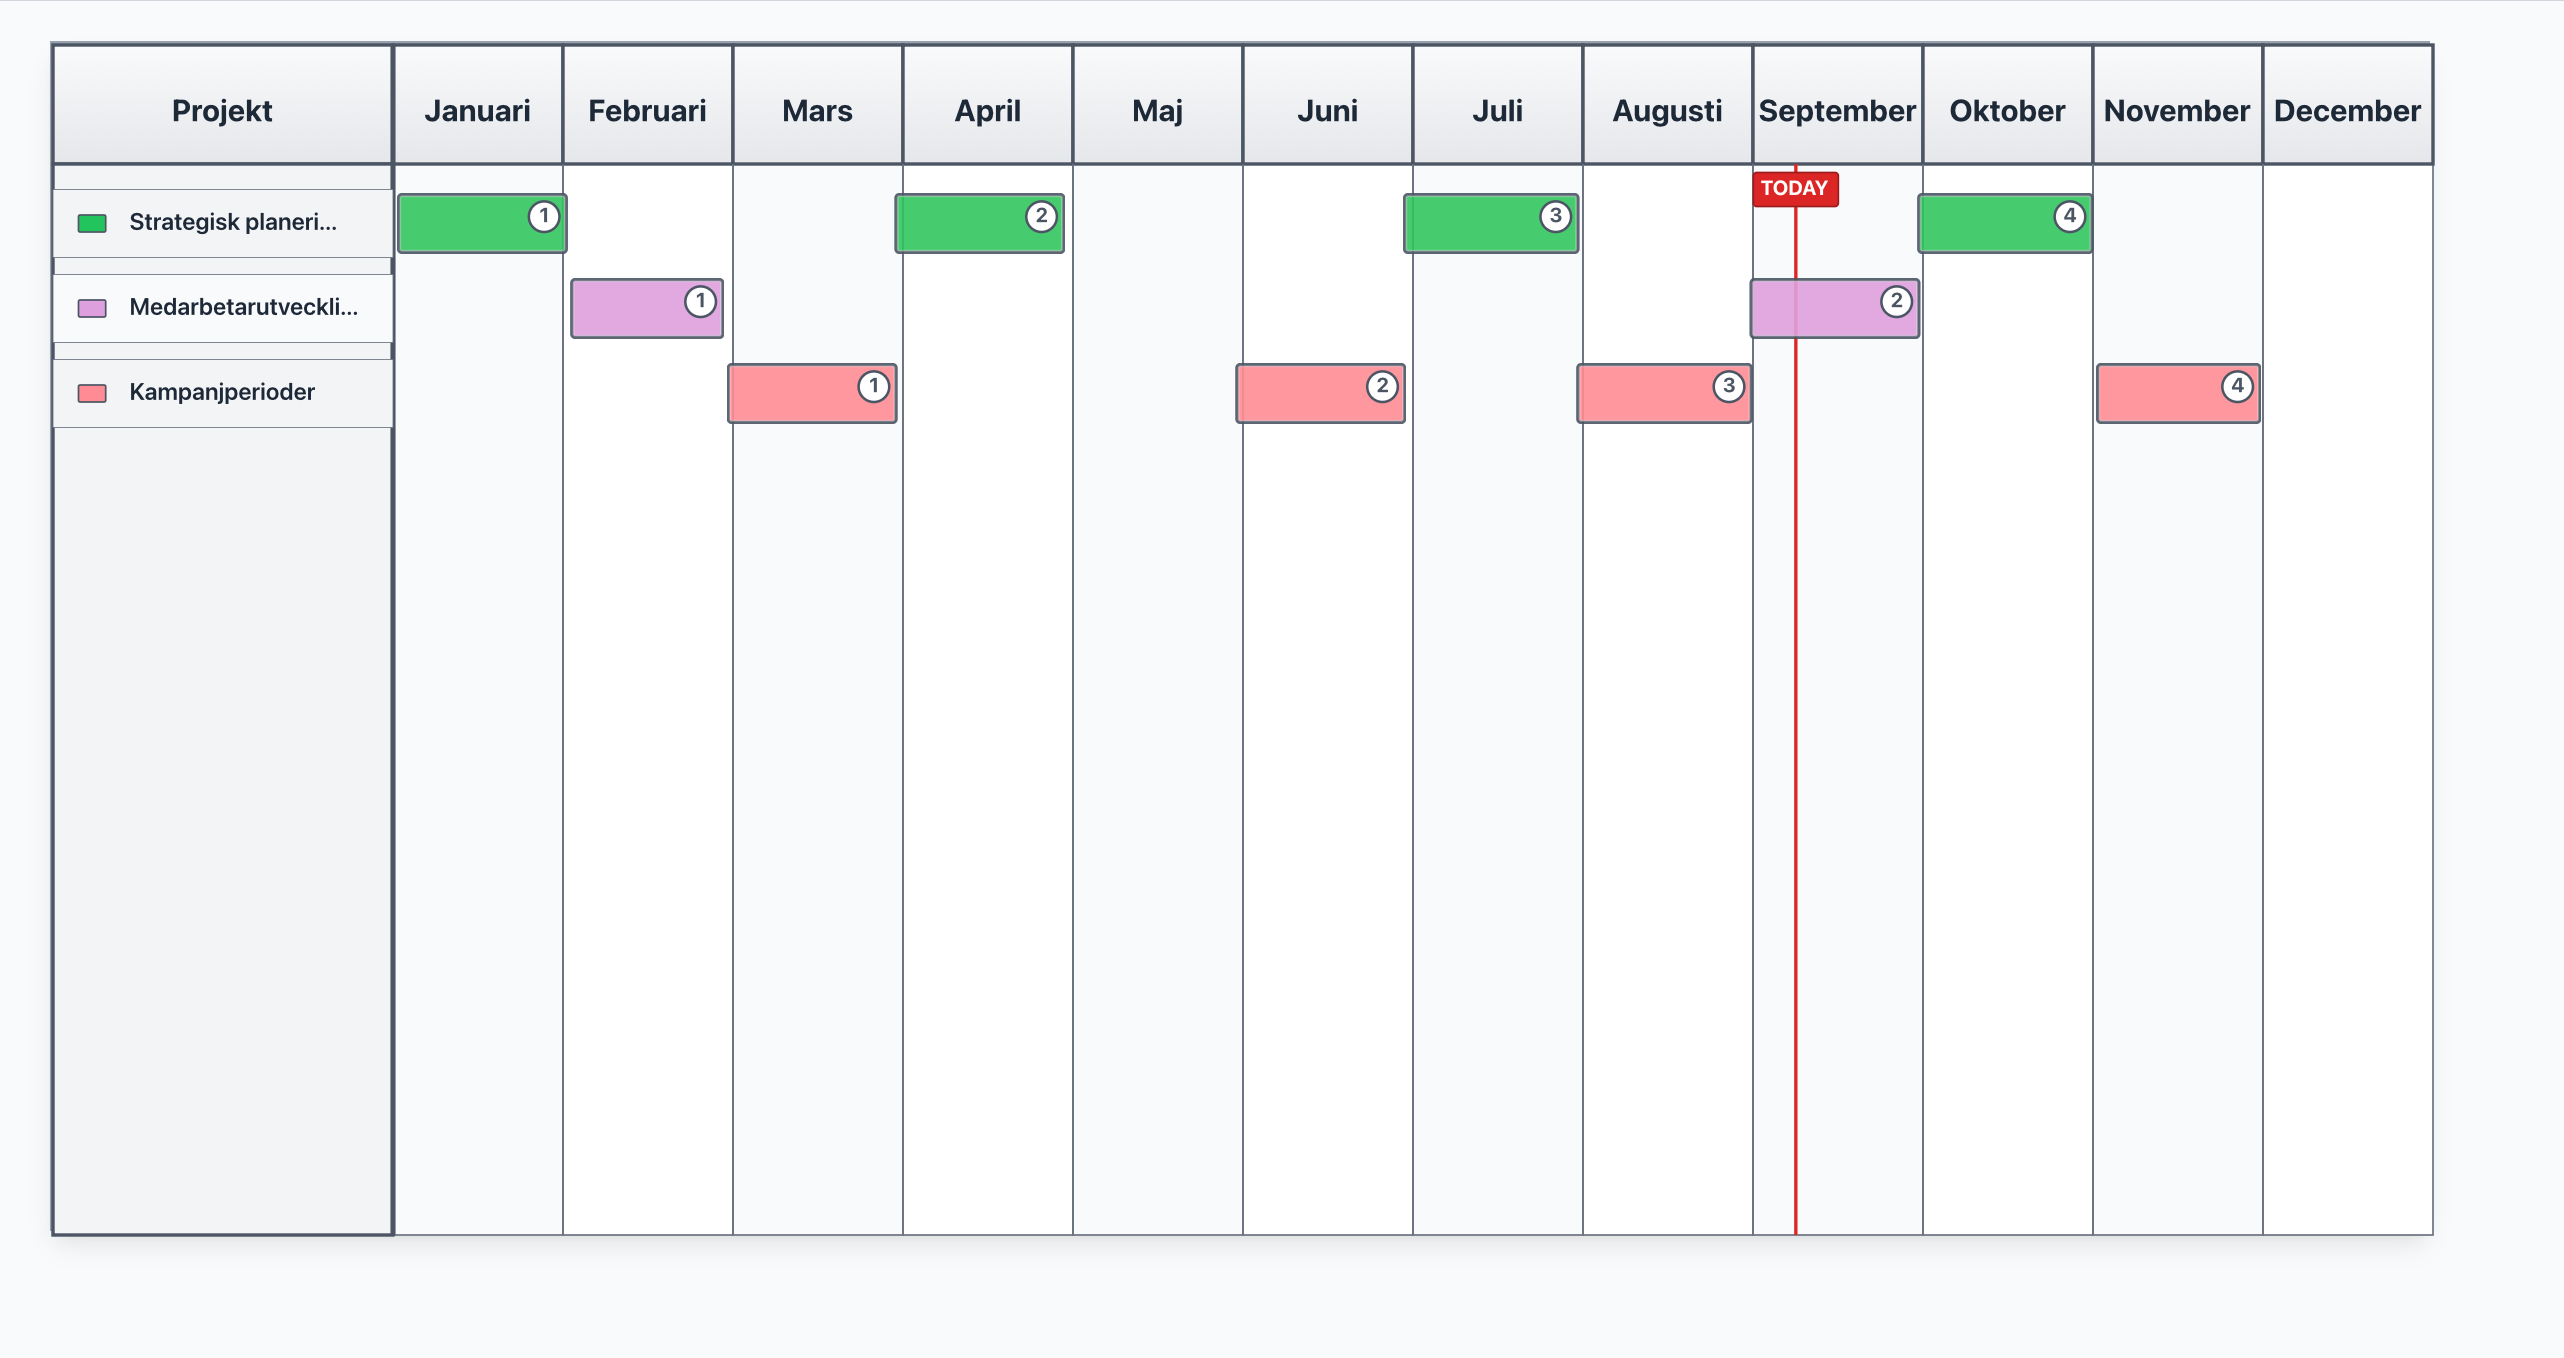Click badge 4 on October green bar
The width and height of the screenshot is (2564, 1358).
[2069, 216]
